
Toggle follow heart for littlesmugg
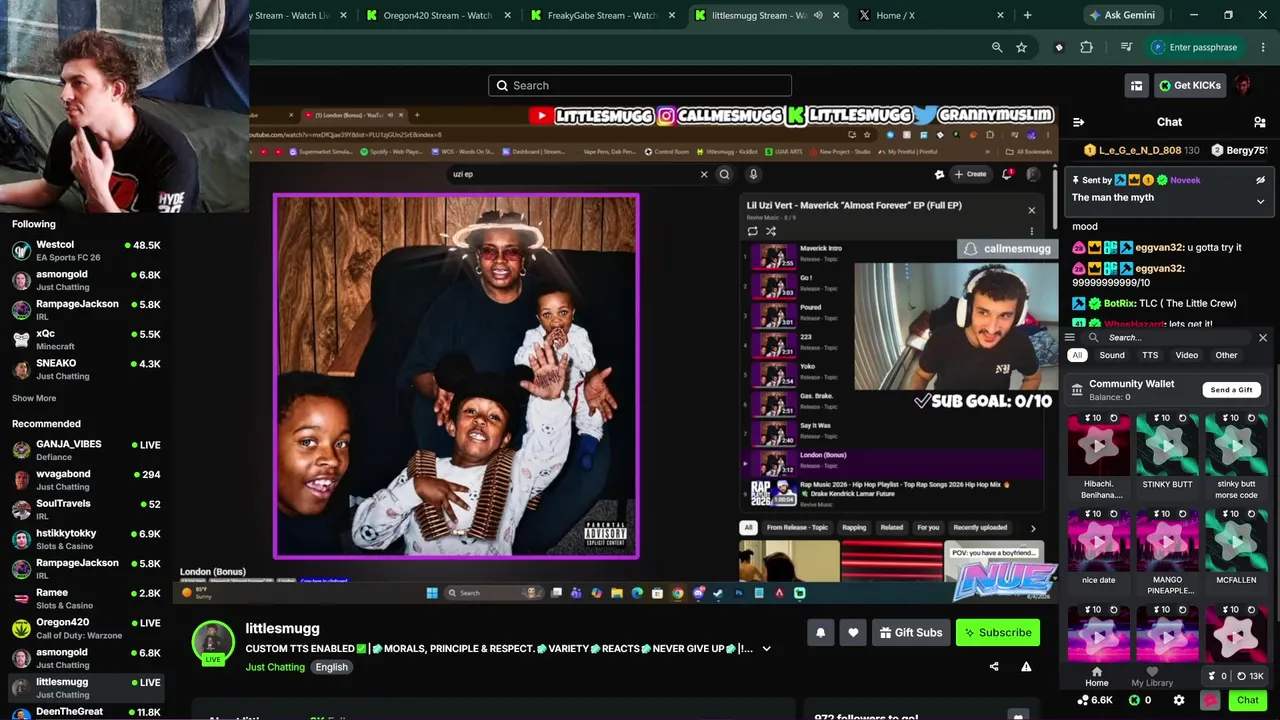point(853,632)
